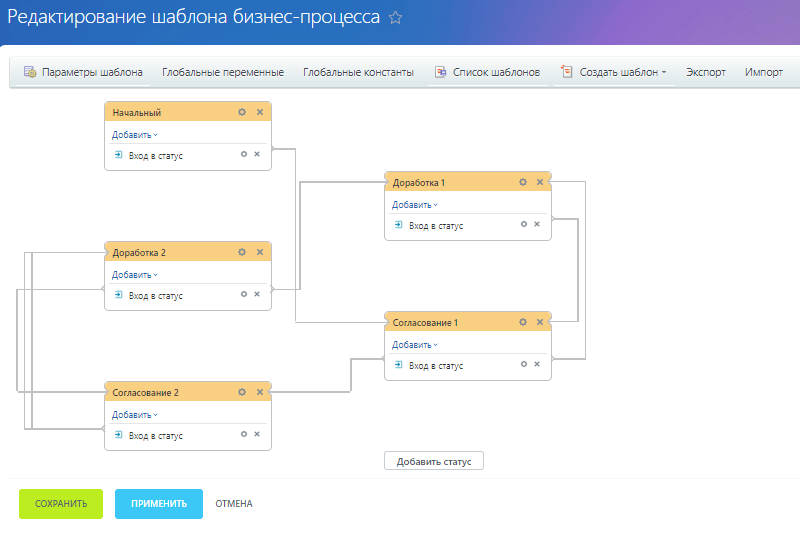Expand Добавить dropdown in Начальный status
This screenshot has height=541, width=800.
[x=134, y=135]
